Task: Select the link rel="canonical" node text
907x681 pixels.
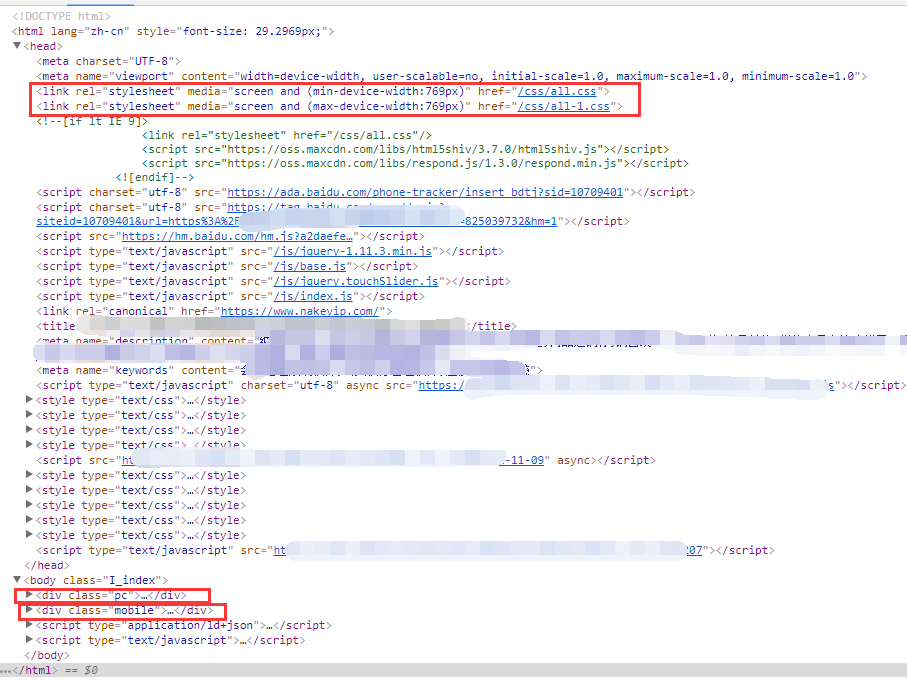Action: point(214,311)
